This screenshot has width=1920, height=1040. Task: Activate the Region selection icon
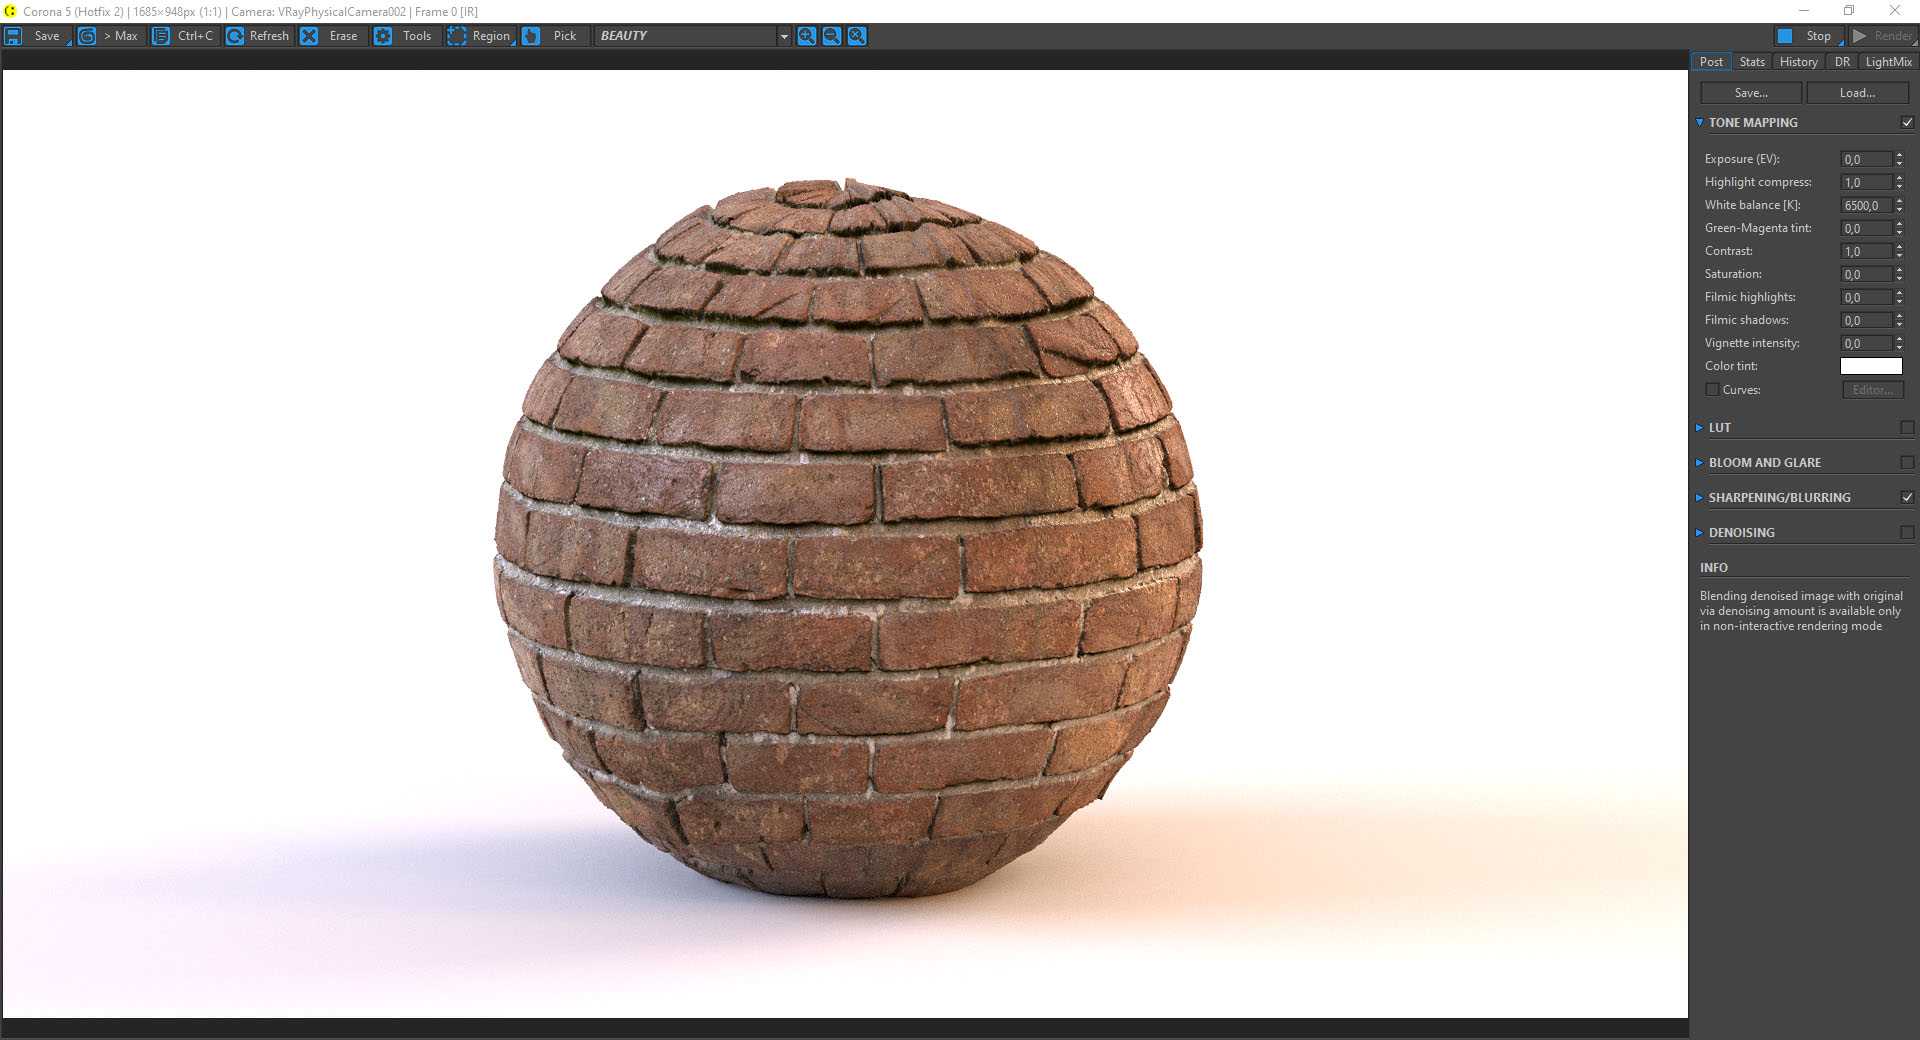coord(456,36)
